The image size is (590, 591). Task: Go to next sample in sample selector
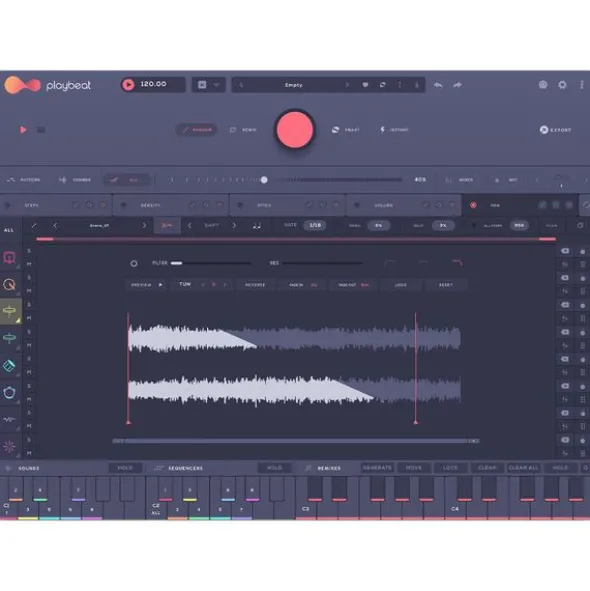tap(144, 225)
